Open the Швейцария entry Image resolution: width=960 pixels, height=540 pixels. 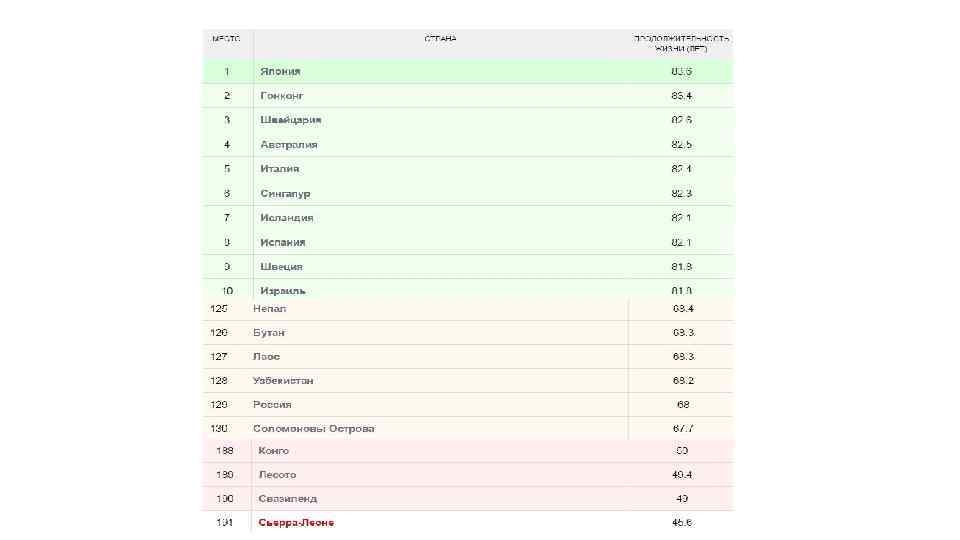[x=290, y=120]
